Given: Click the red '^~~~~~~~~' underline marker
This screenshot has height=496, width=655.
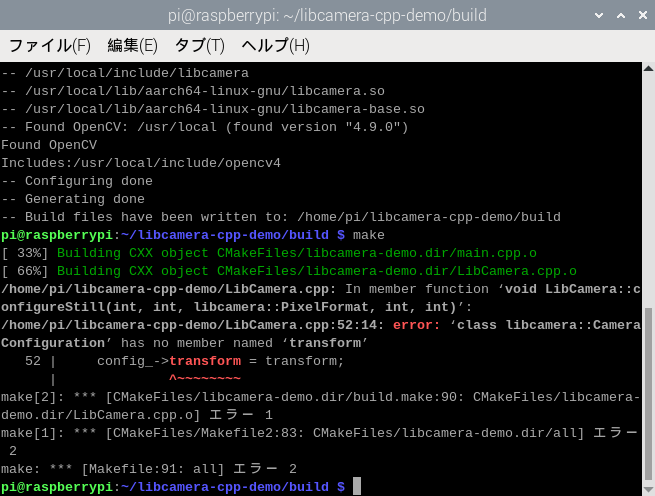Looking at the screenshot, I should [205, 378].
